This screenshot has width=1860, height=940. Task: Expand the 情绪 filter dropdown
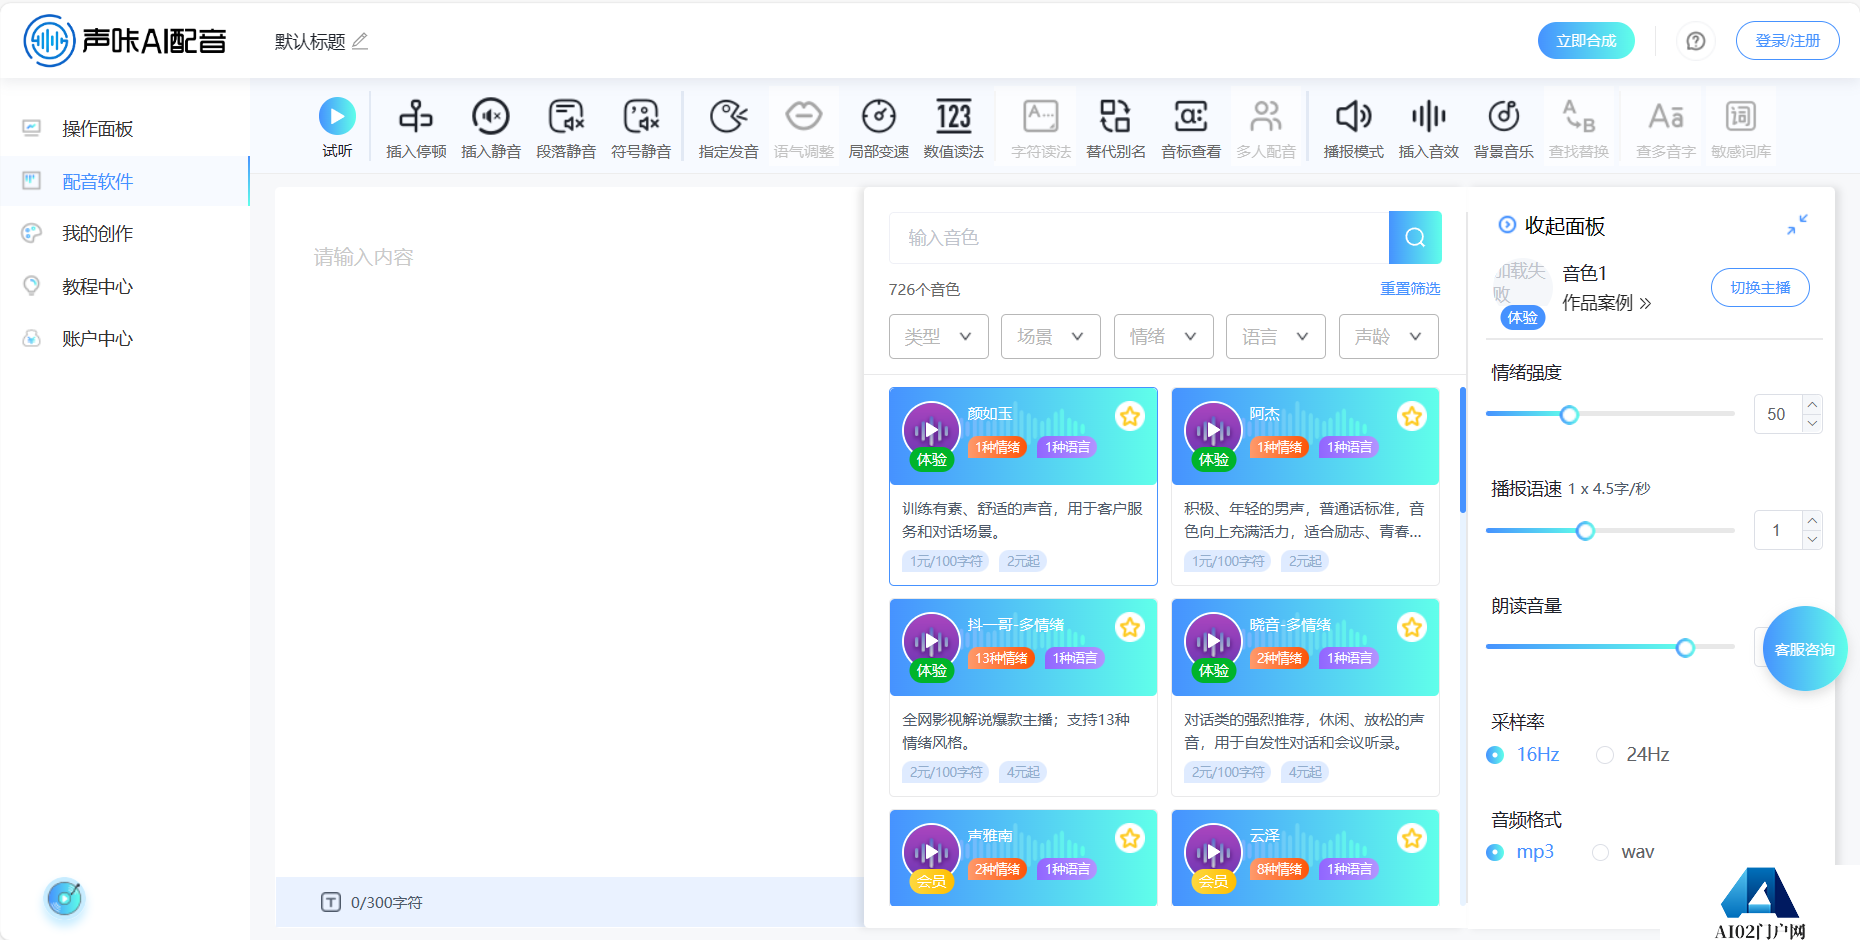[1164, 336]
